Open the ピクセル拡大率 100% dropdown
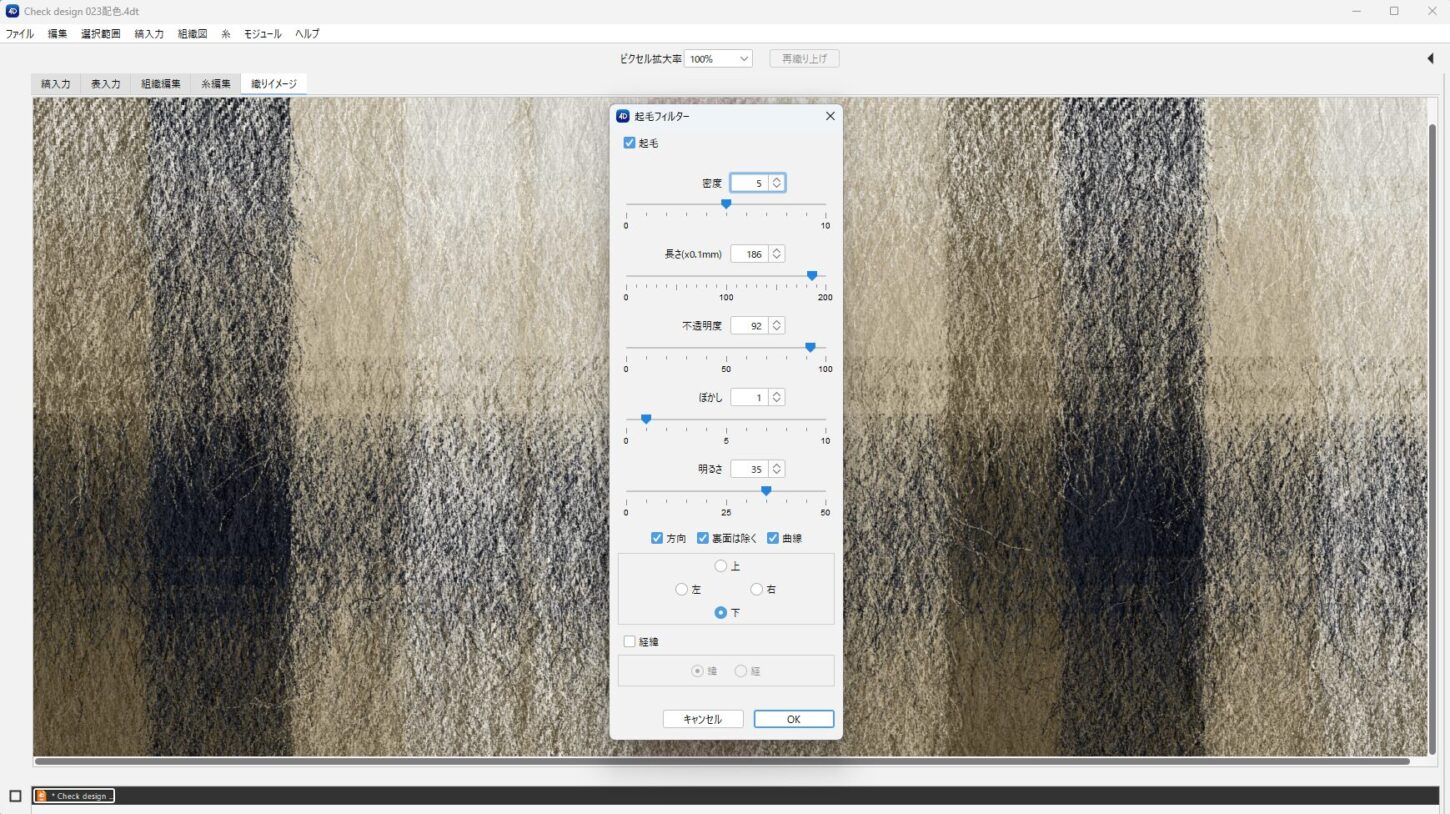1450x814 pixels. (x=718, y=59)
